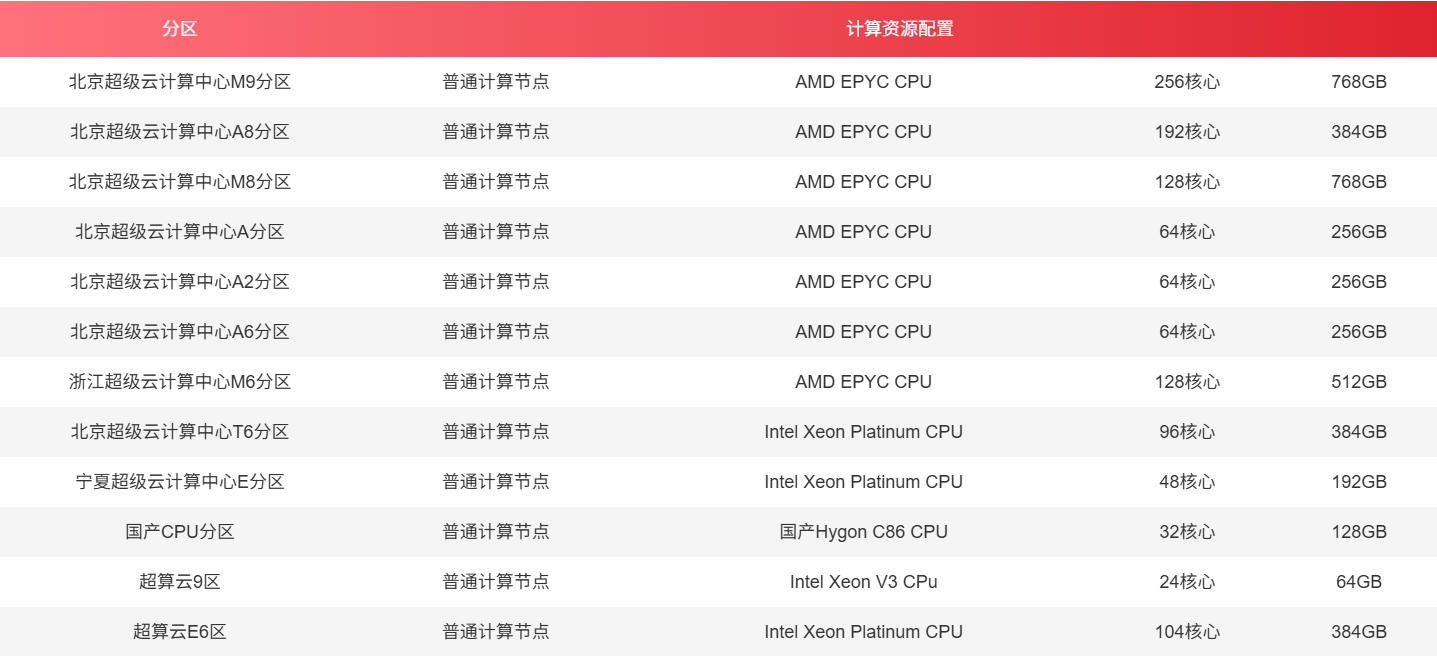The height and width of the screenshot is (656, 1437).
Task: Click the 计算资源配置 column header
Action: (899, 29)
